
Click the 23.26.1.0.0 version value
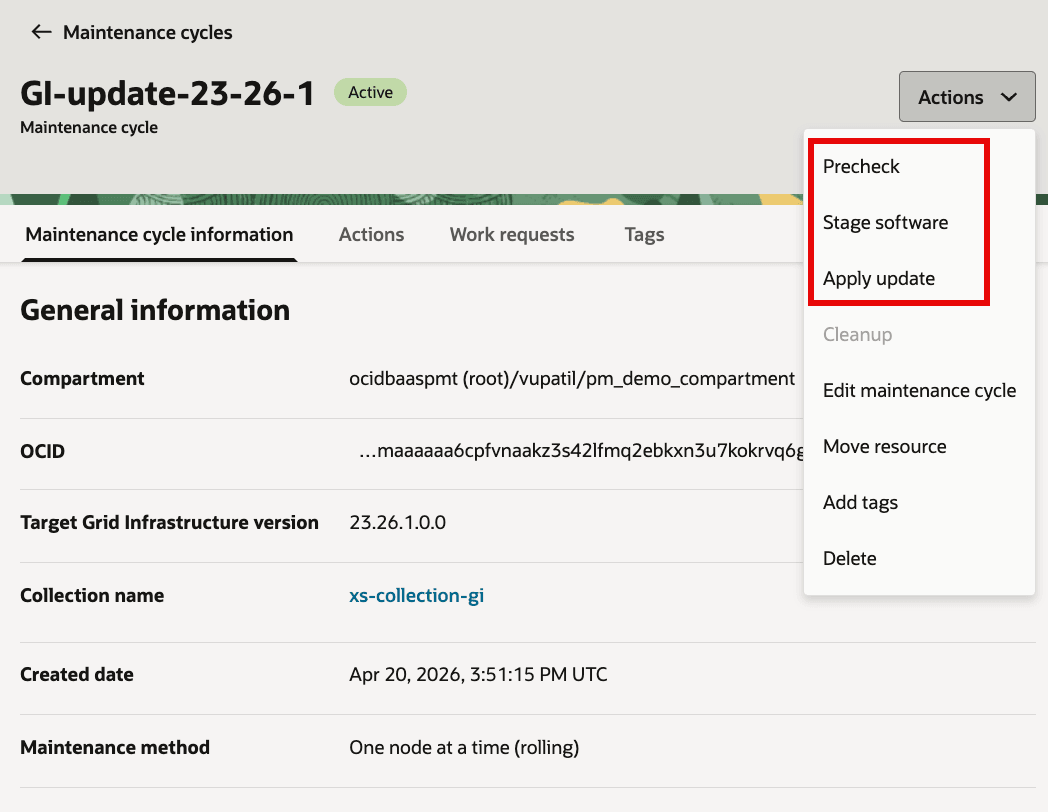point(397,523)
